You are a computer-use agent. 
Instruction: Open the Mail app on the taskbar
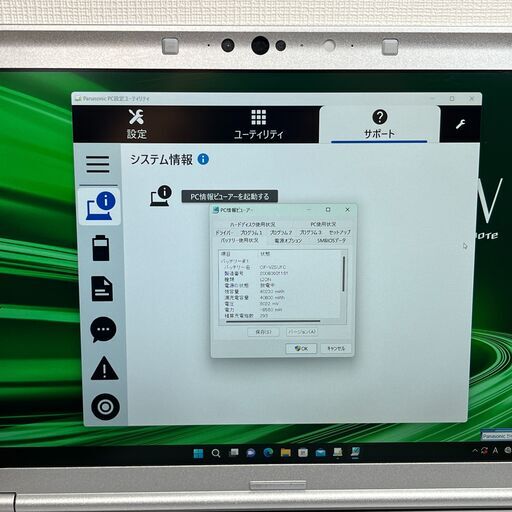pos(320,452)
